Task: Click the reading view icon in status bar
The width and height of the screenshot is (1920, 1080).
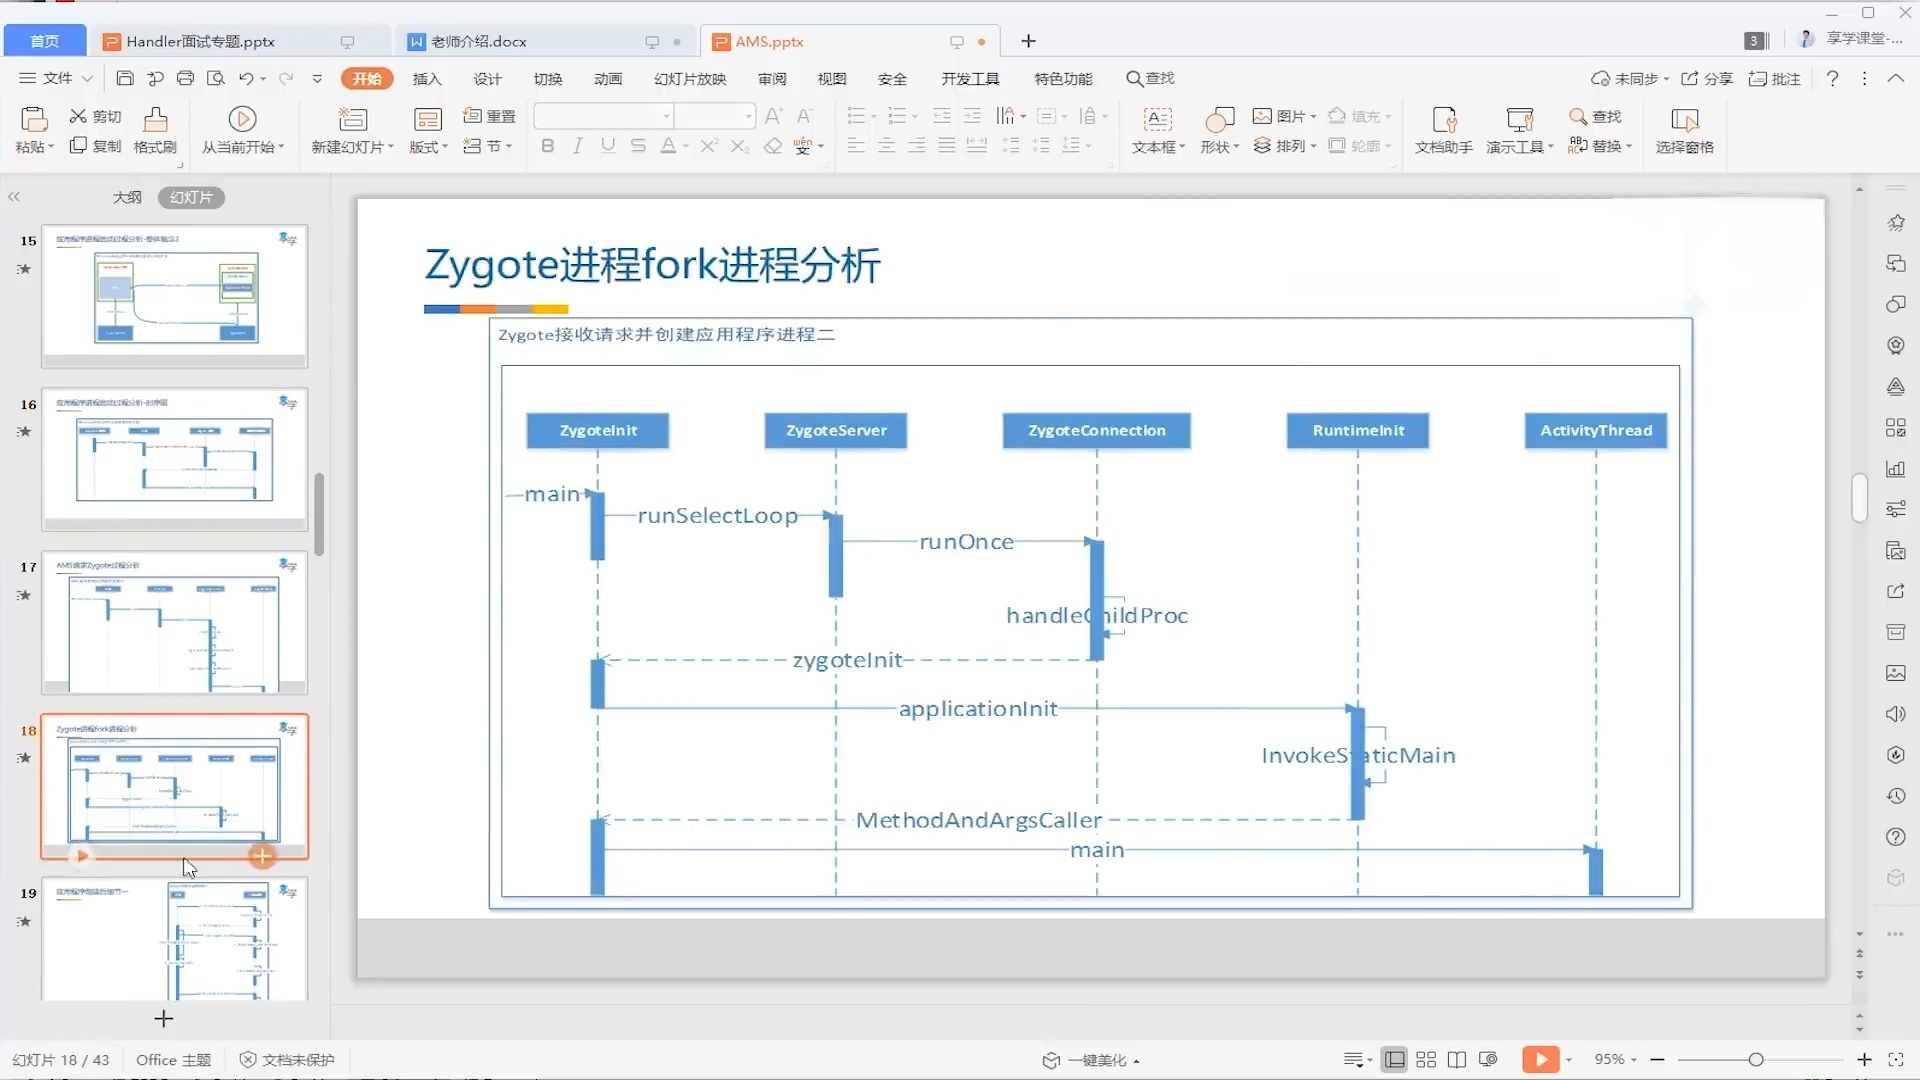Action: click(1457, 1059)
